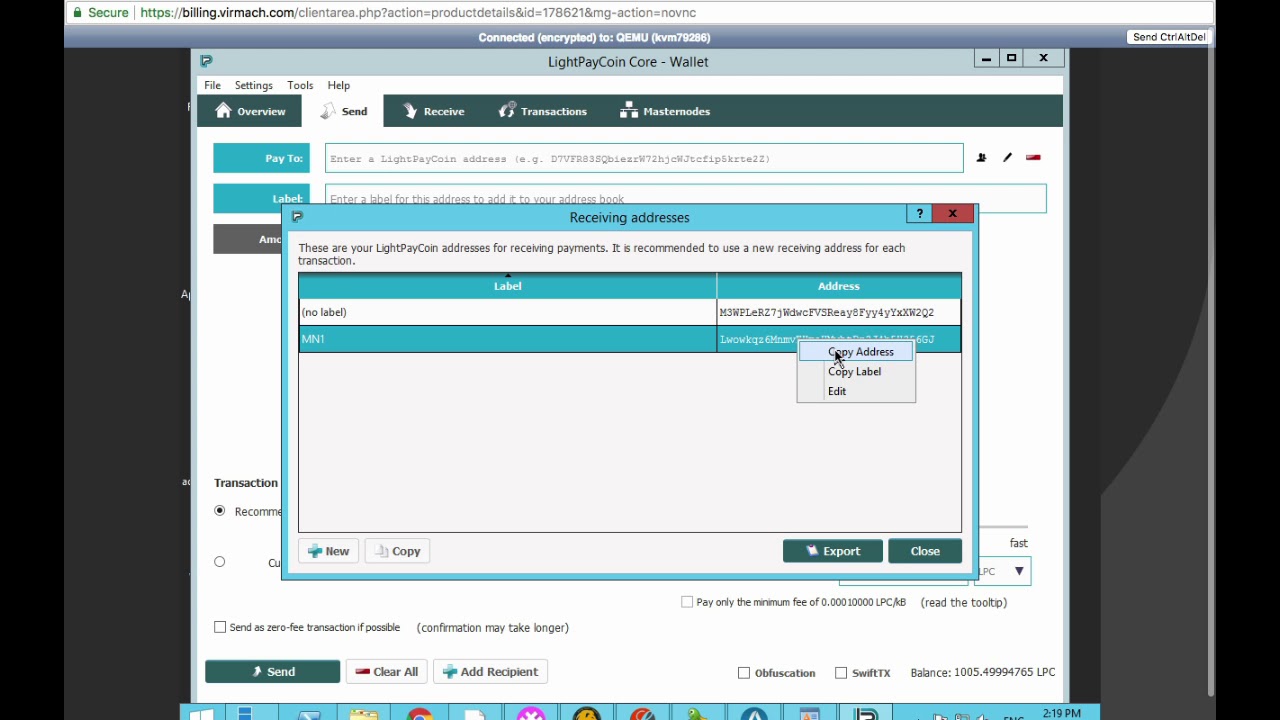This screenshot has height=720, width=1280.
Task: Click the LightPayCoin logo in the wallet title bar
Action: [206, 61]
